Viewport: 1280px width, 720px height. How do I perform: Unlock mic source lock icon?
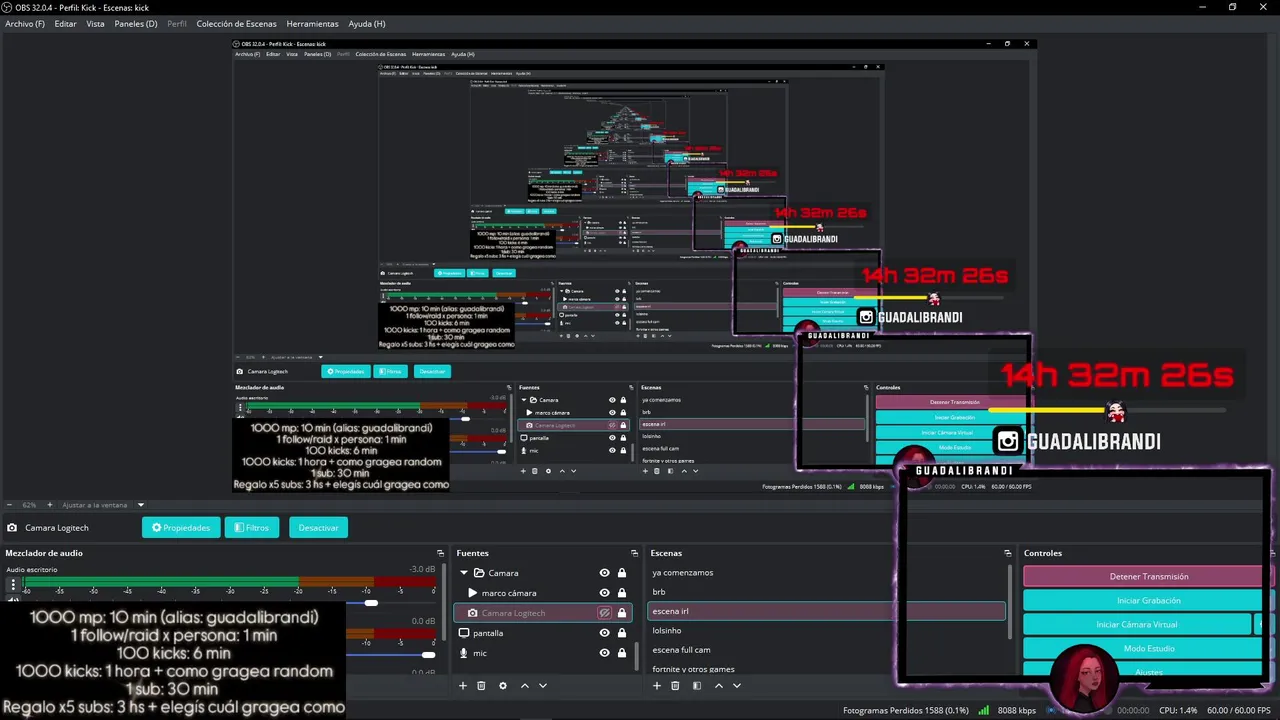tap(622, 653)
